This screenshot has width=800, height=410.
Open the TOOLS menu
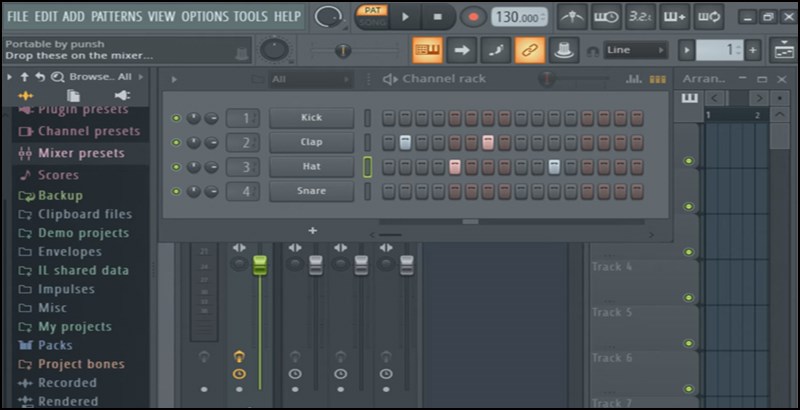tap(250, 17)
